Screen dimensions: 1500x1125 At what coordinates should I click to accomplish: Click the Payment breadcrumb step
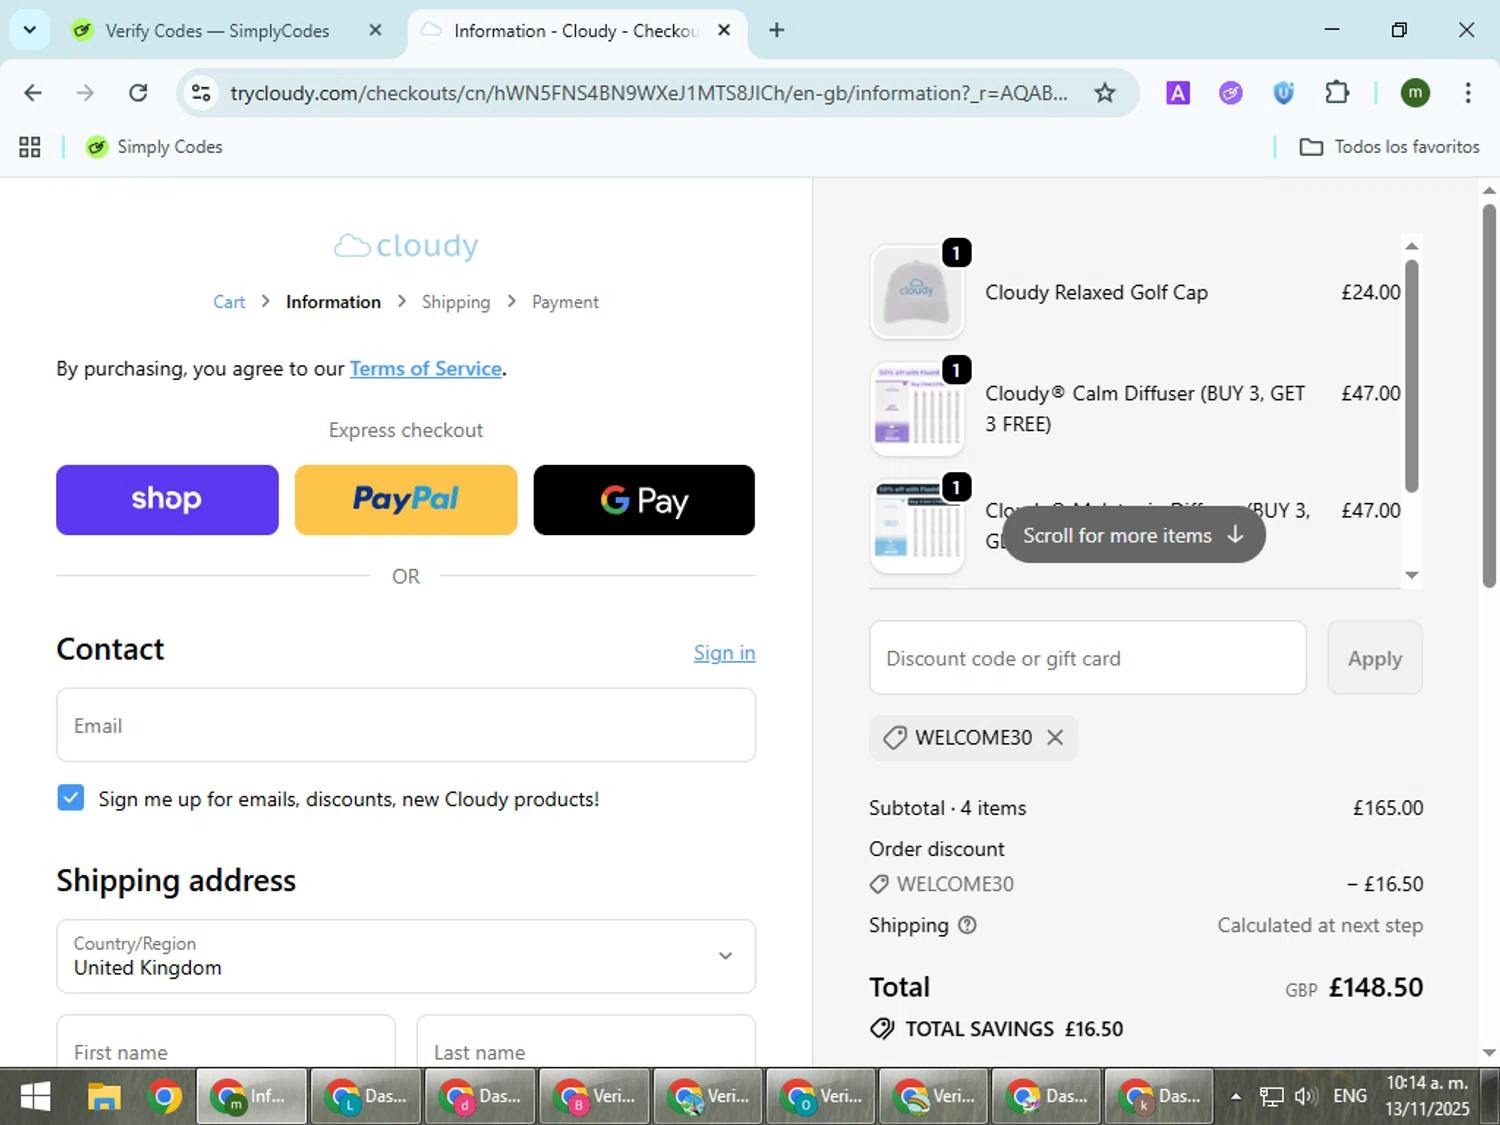[x=565, y=302]
